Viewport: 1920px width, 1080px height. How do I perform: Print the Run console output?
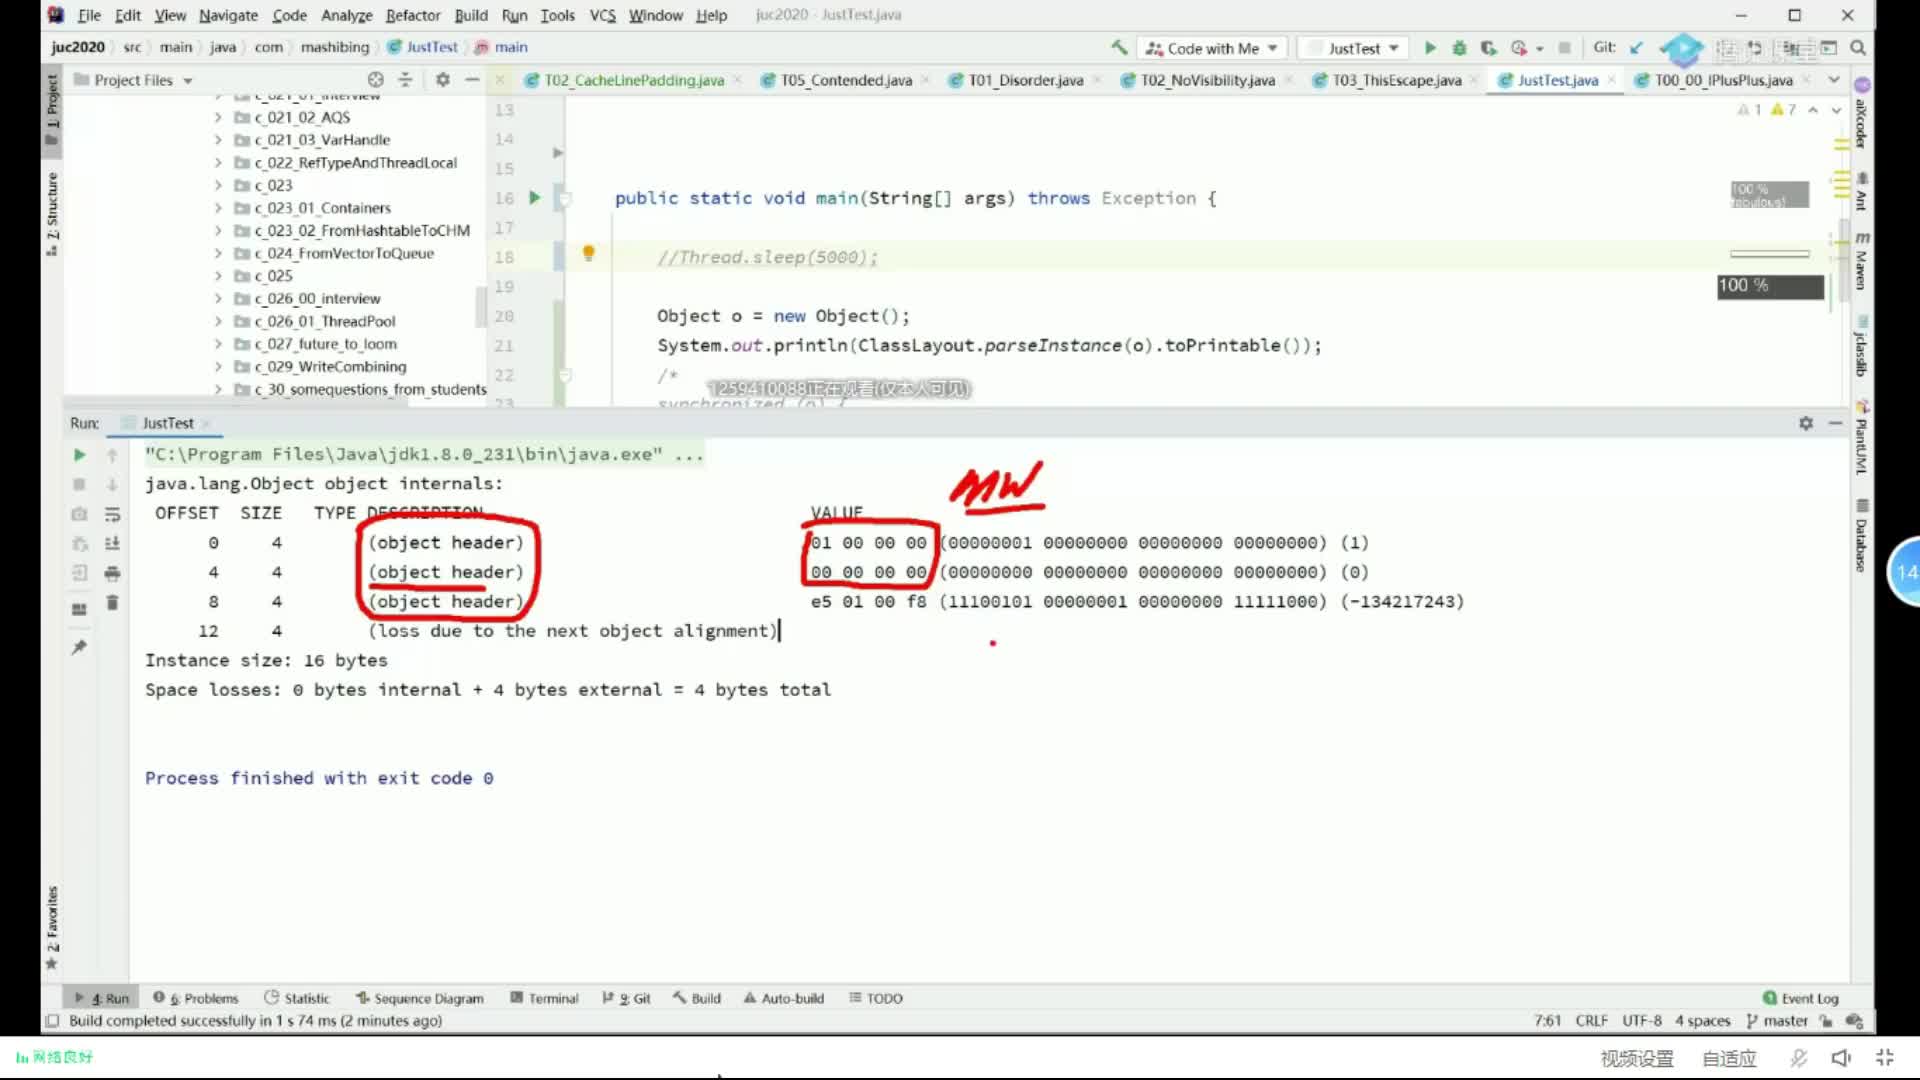point(112,573)
